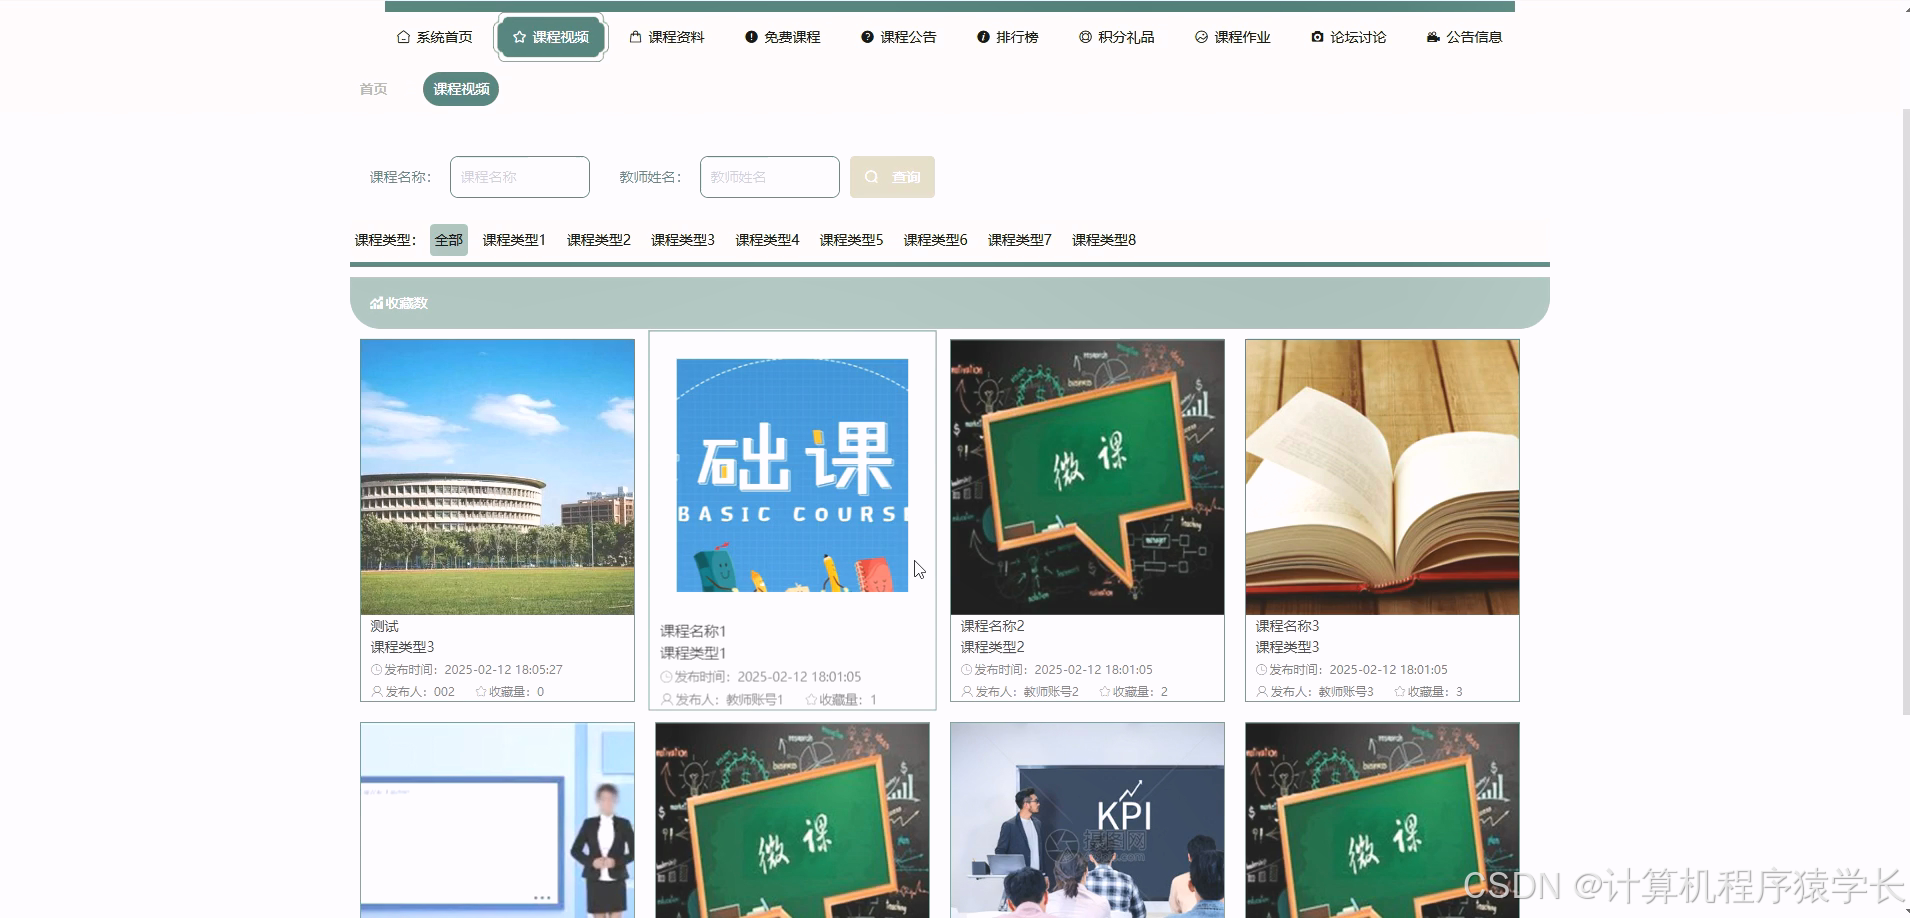Select the 全部 course type filter
This screenshot has width=1910, height=918.
pyautogui.click(x=447, y=239)
